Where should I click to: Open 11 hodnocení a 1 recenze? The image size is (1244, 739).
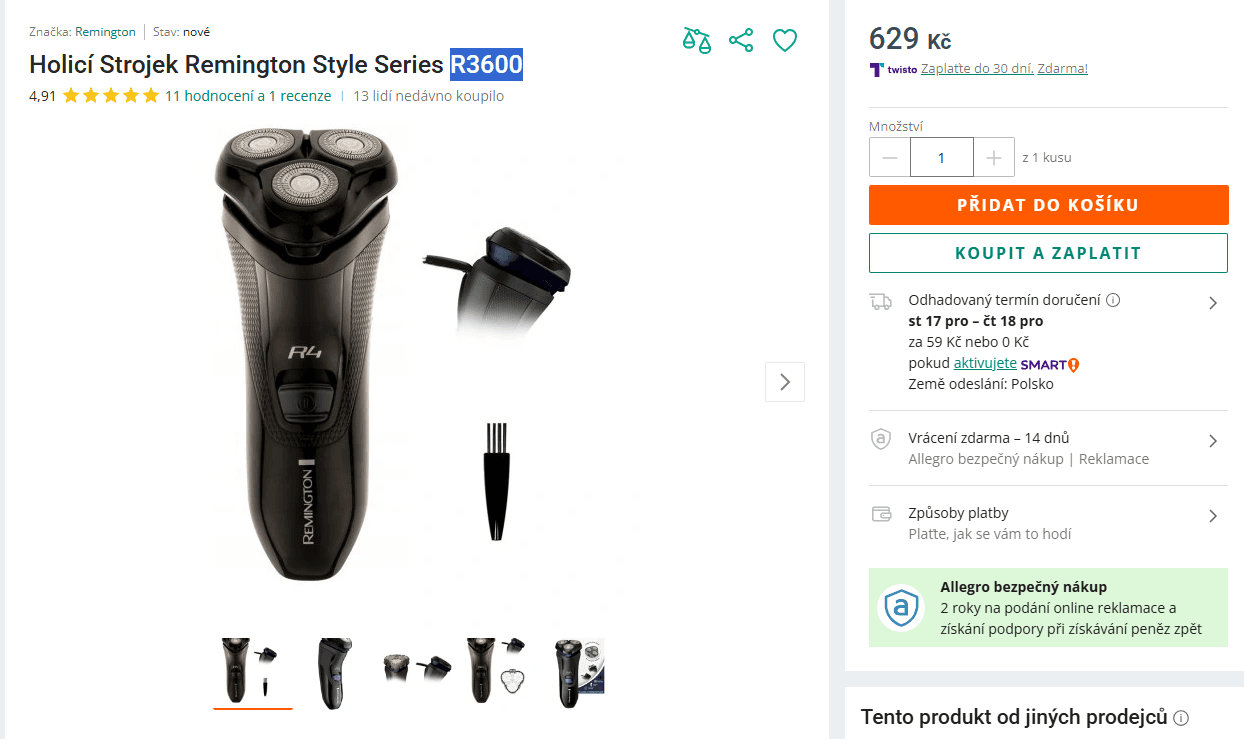pos(246,96)
